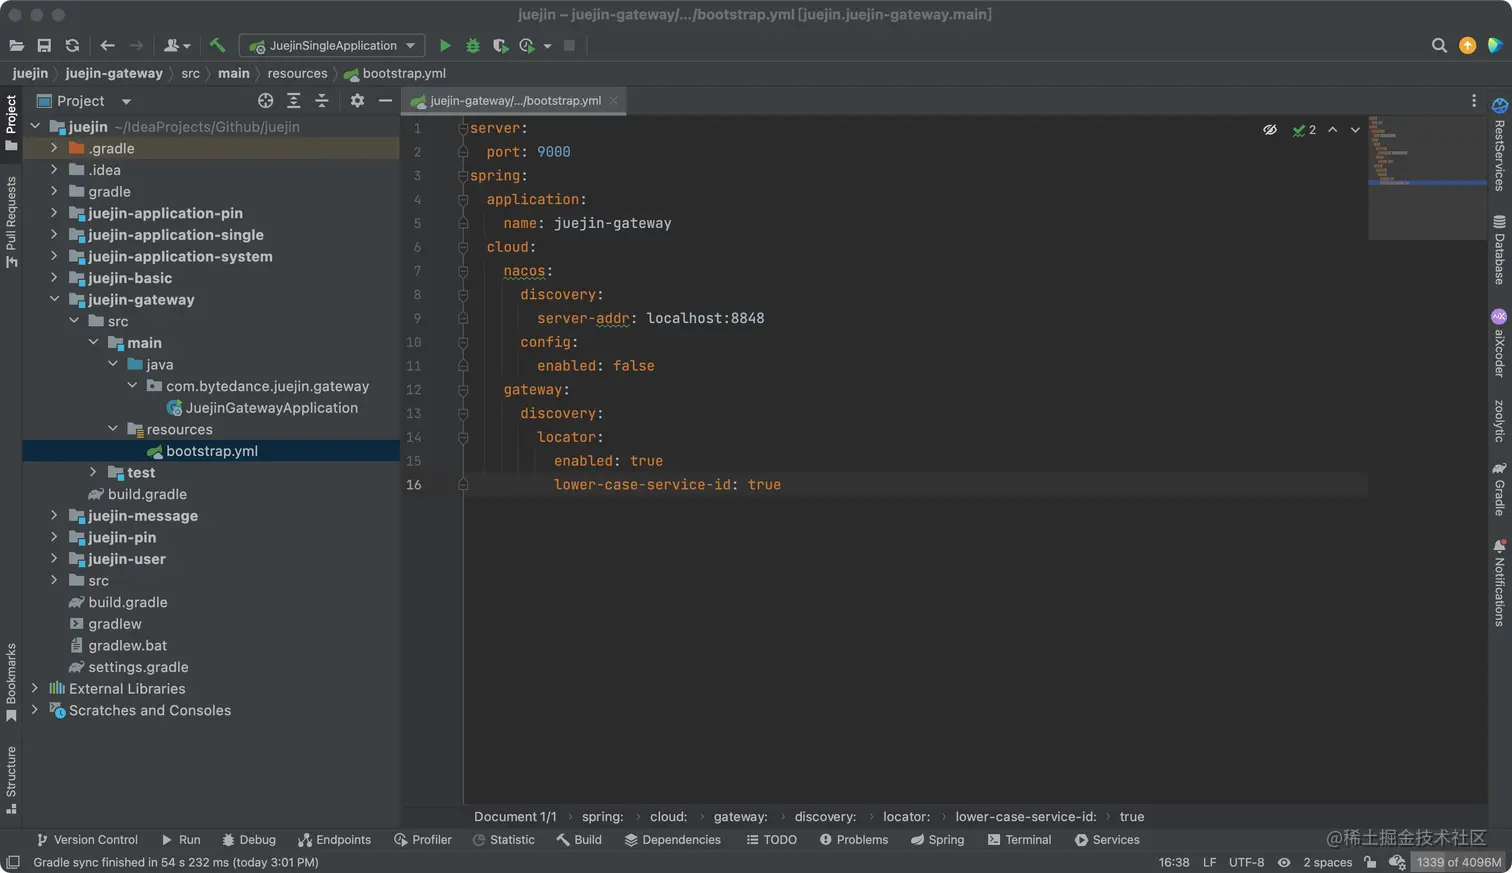Viewport: 1512px width, 873px height.
Task: Open the Terminal tool tab
Action: click(1019, 840)
